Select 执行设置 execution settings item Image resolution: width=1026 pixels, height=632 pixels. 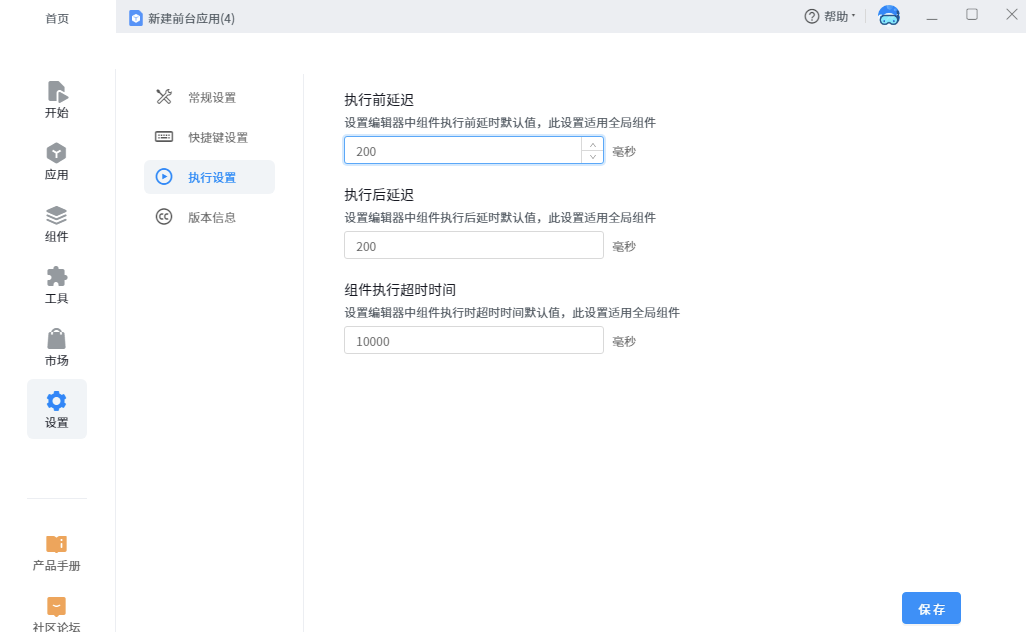coord(210,177)
